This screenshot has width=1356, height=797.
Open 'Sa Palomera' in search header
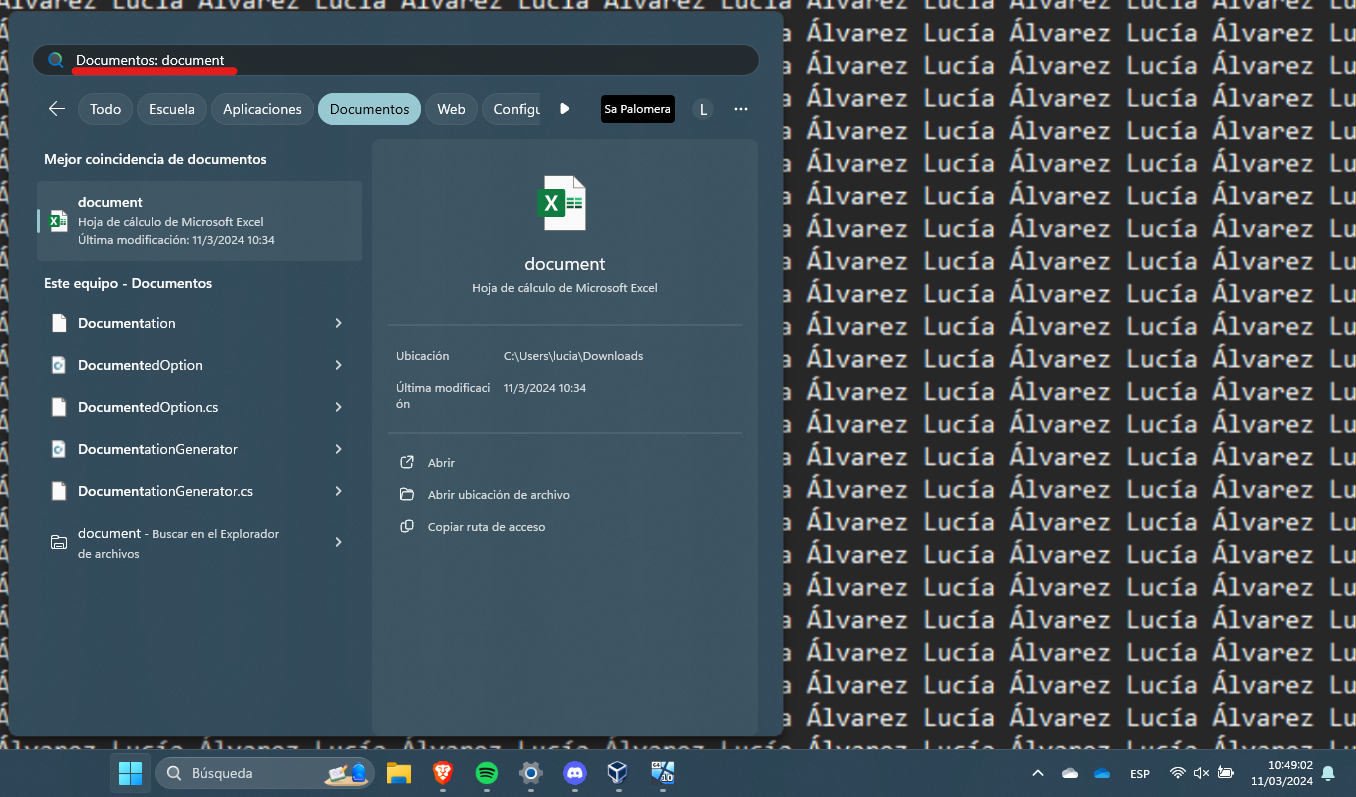click(637, 109)
